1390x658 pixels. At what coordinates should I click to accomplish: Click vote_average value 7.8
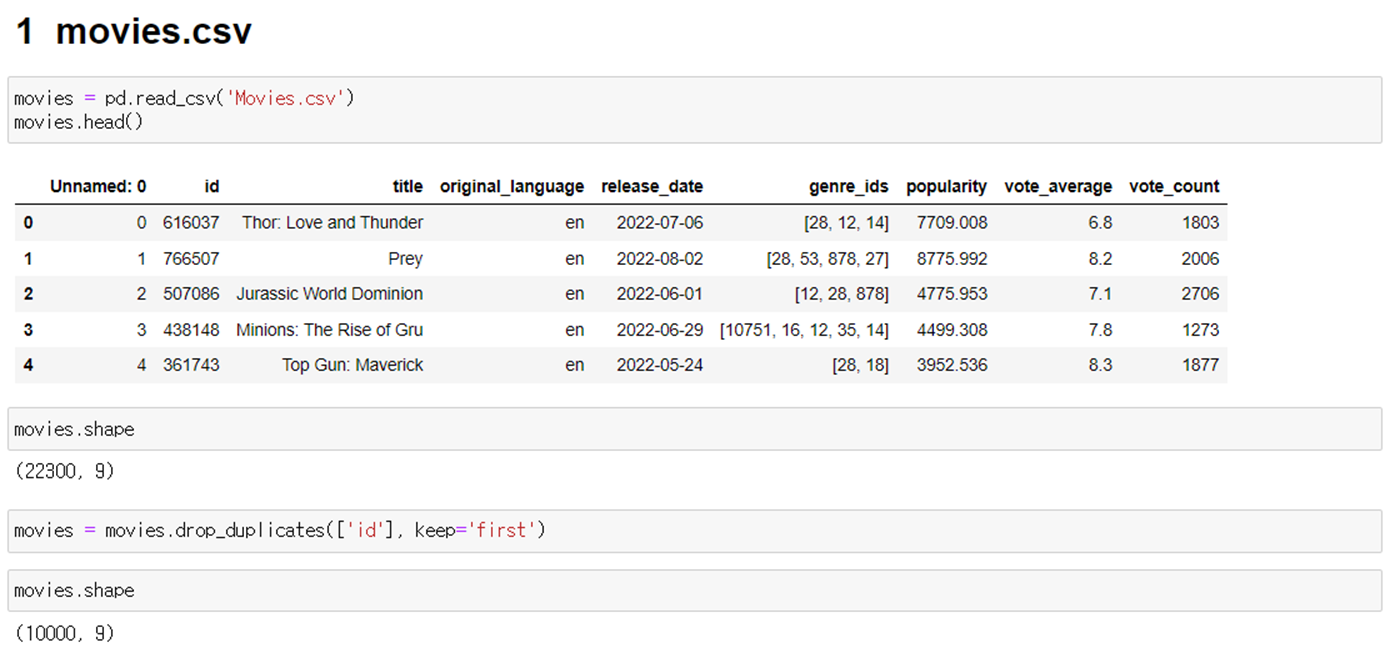(1100, 330)
